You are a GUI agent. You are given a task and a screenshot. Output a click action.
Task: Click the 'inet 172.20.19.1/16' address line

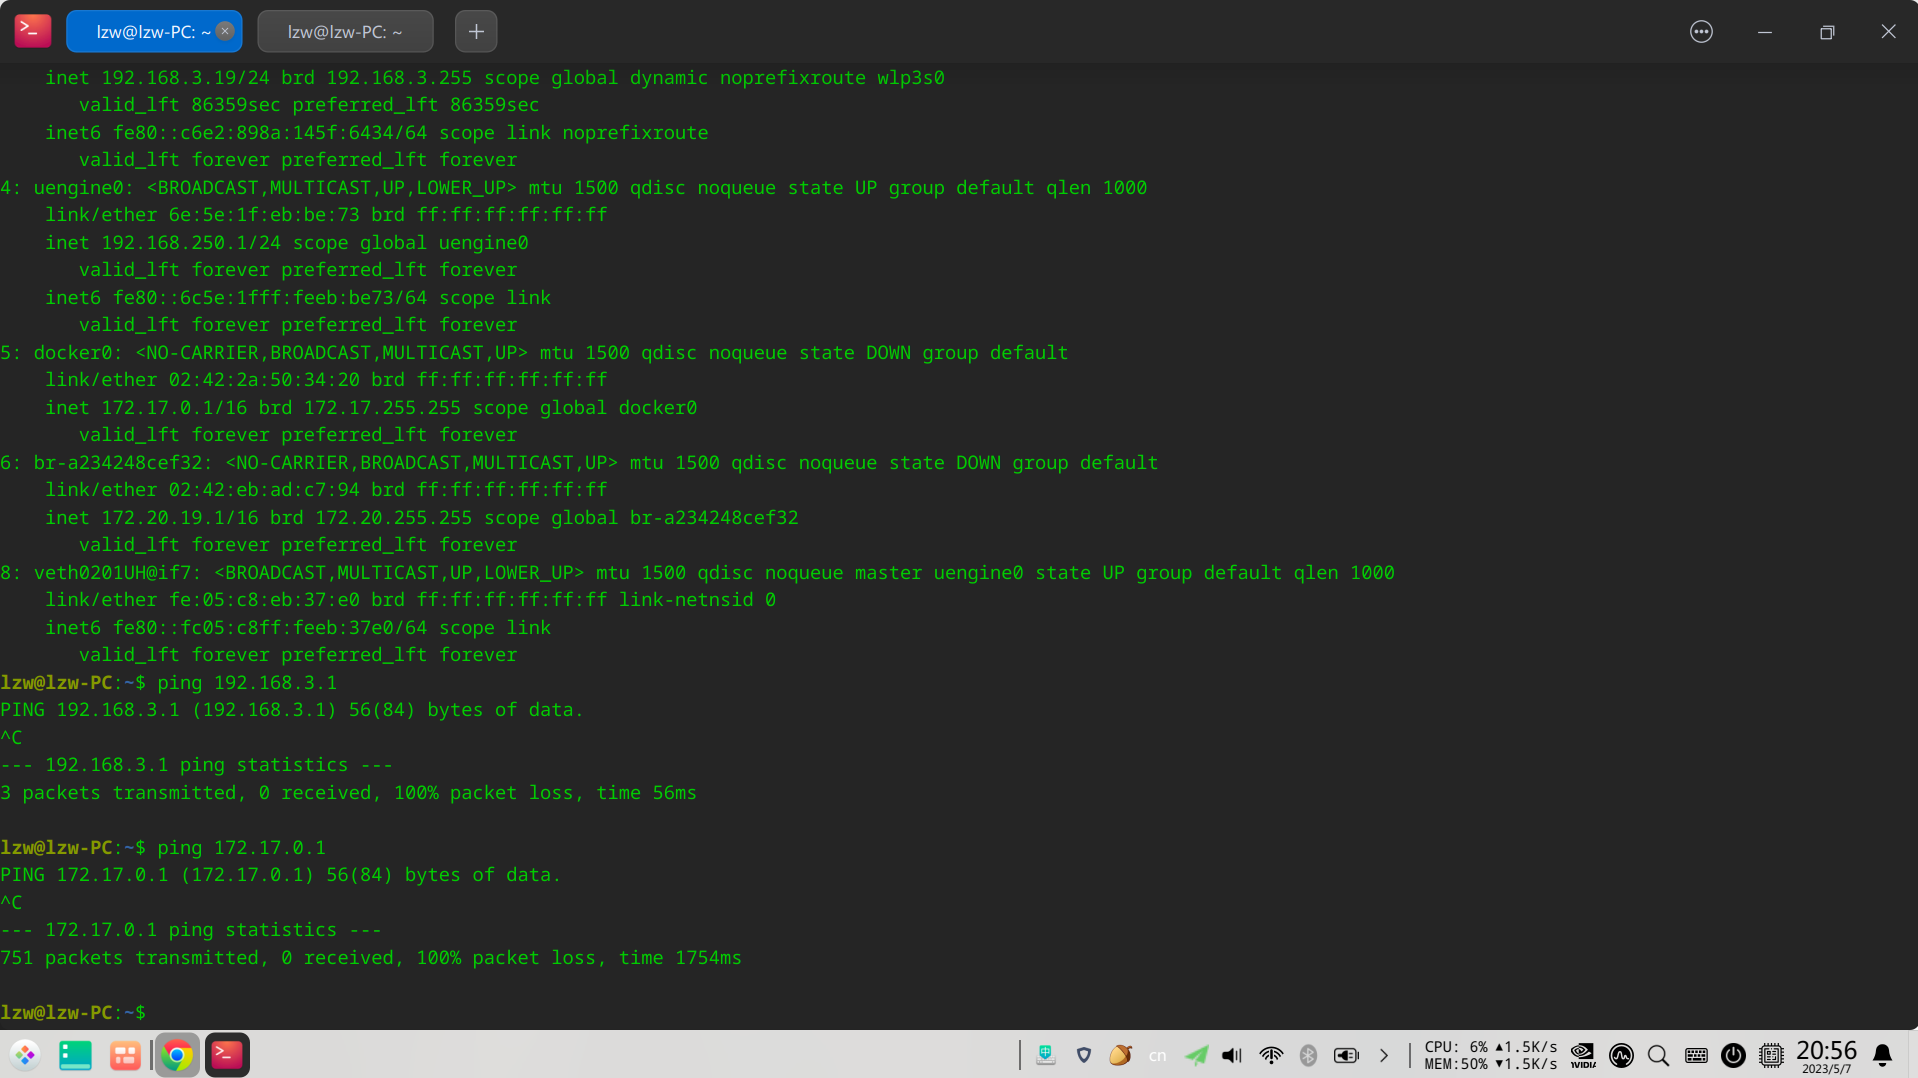coord(422,518)
